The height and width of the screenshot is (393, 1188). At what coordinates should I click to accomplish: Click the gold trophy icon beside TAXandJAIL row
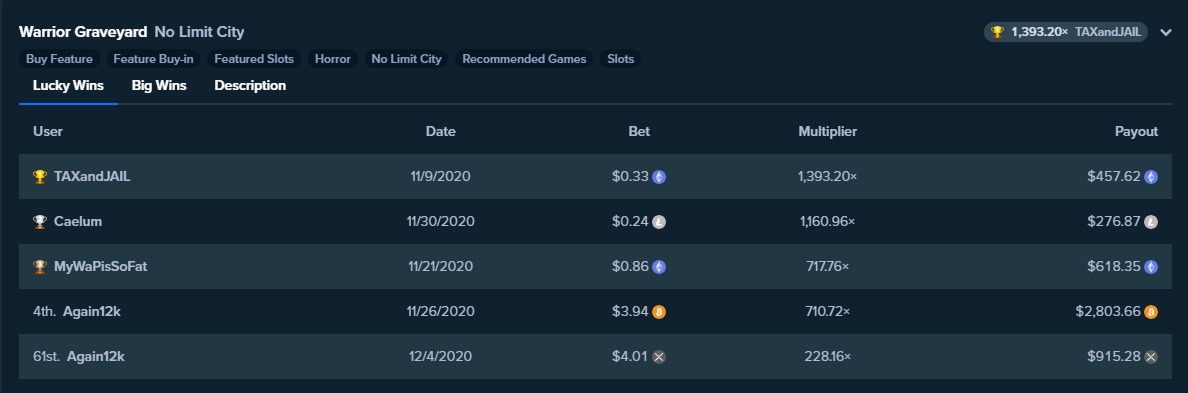click(x=40, y=176)
